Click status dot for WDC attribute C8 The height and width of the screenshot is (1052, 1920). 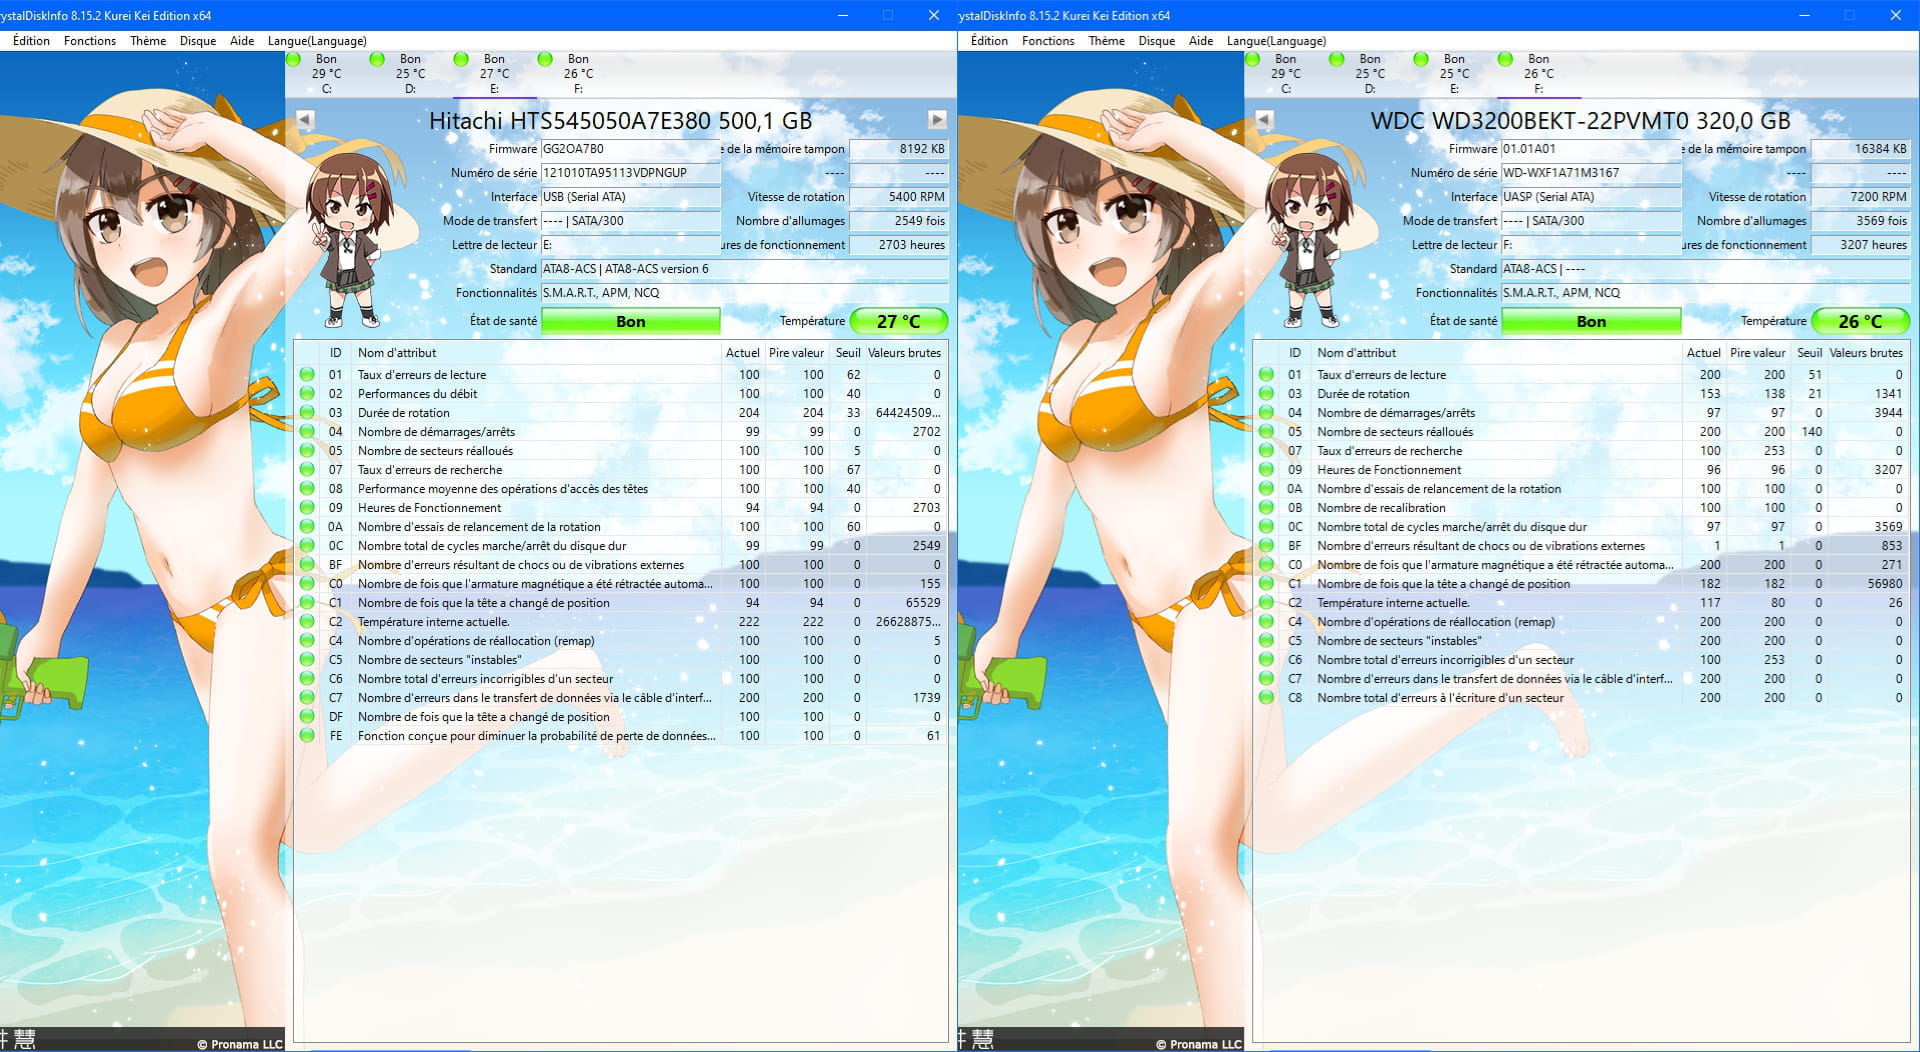tap(1266, 698)
